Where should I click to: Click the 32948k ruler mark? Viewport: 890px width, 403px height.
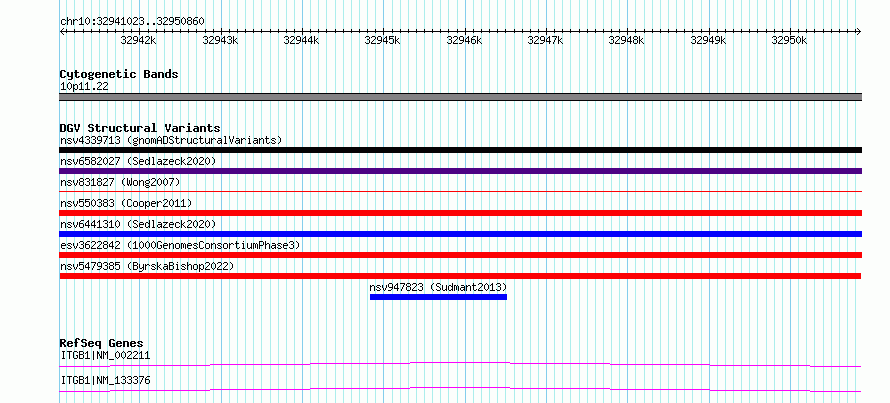[x=627, y=40]
